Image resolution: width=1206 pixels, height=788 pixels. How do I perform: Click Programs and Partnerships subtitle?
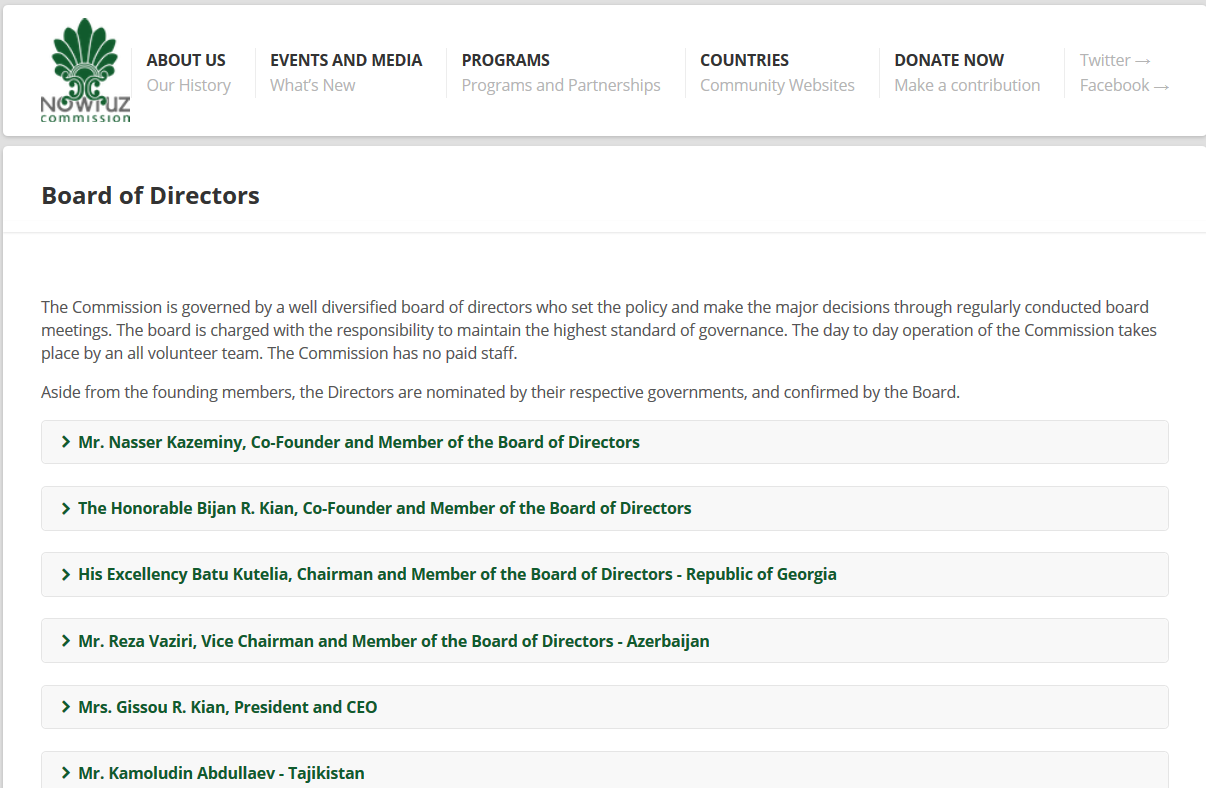561,85
